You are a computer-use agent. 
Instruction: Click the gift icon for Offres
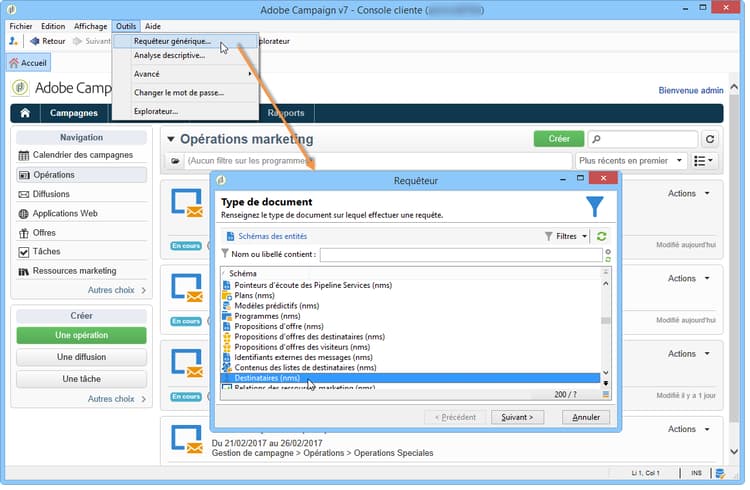click(23, 234)
